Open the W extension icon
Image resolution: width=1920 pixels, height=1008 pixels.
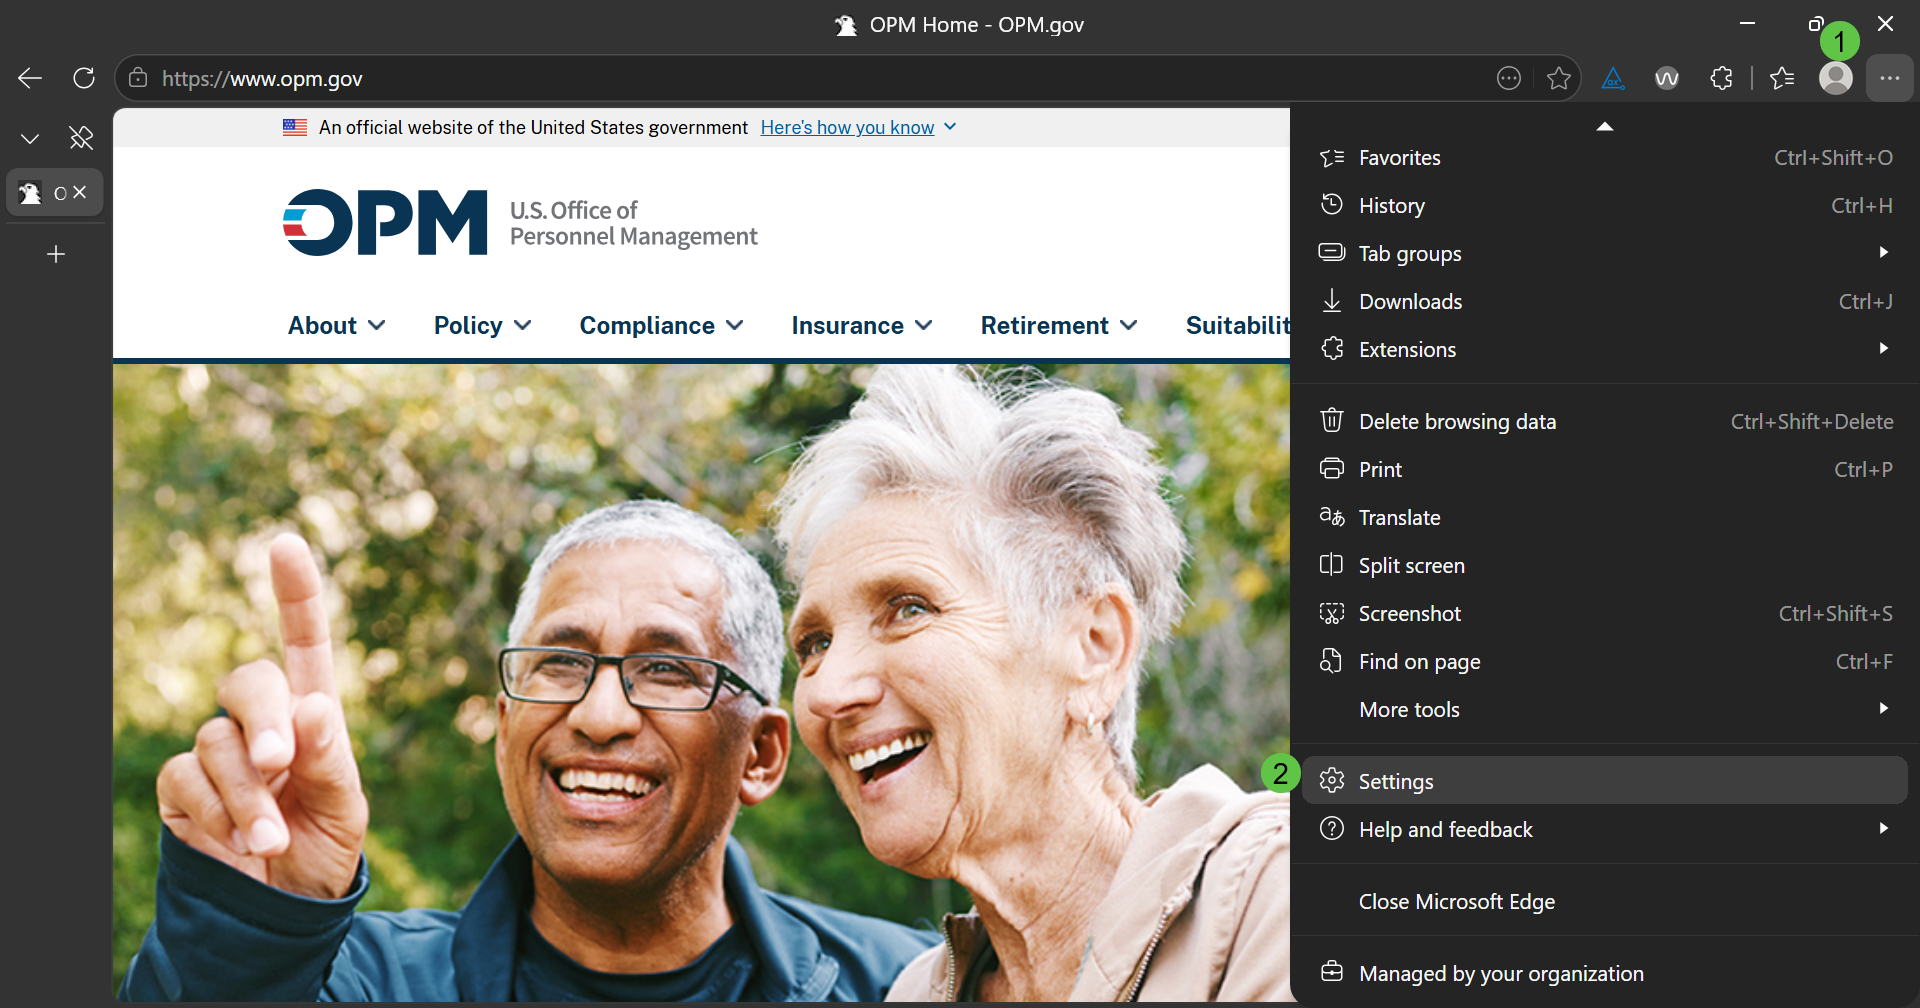point(1667,78)
